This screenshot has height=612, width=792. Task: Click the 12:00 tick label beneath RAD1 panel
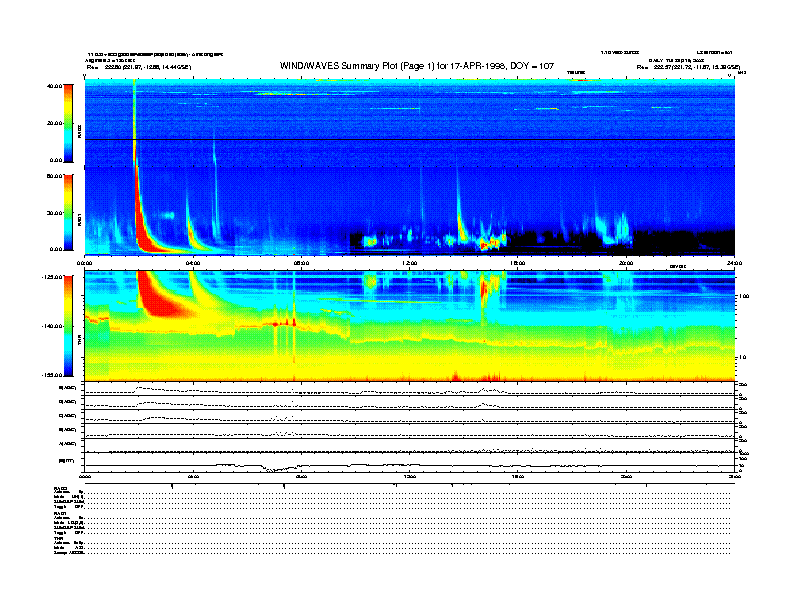(x=409, y=262)
